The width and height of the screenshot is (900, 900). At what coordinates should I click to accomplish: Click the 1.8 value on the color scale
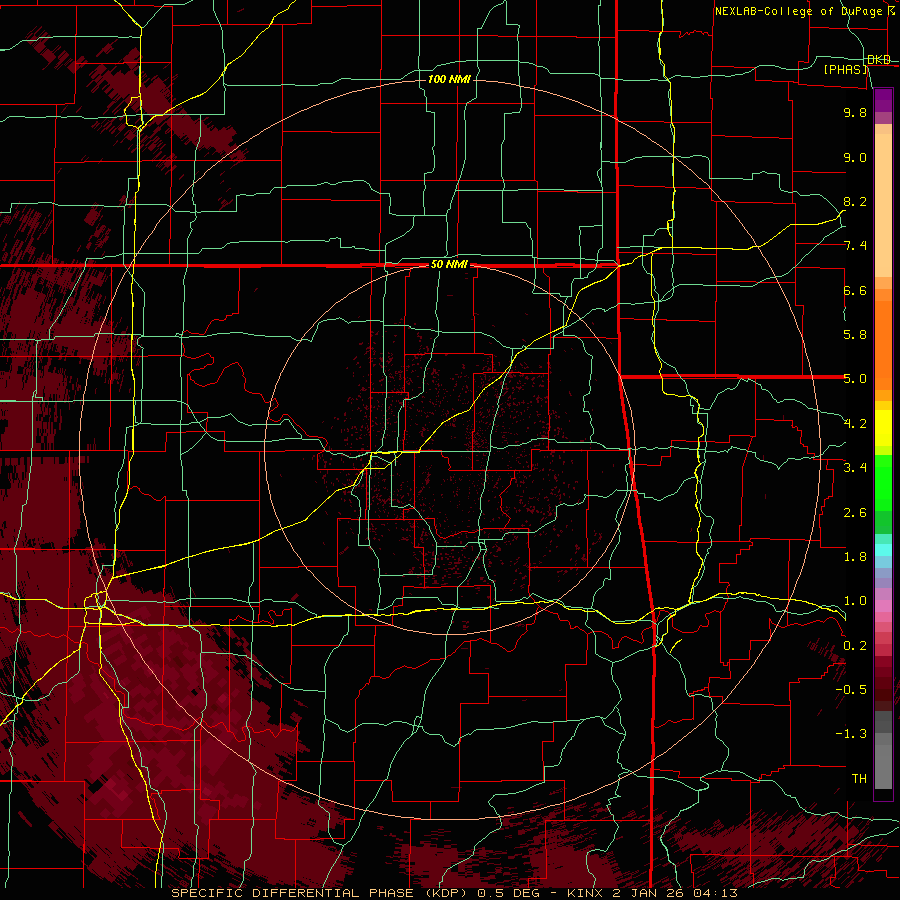855,557
